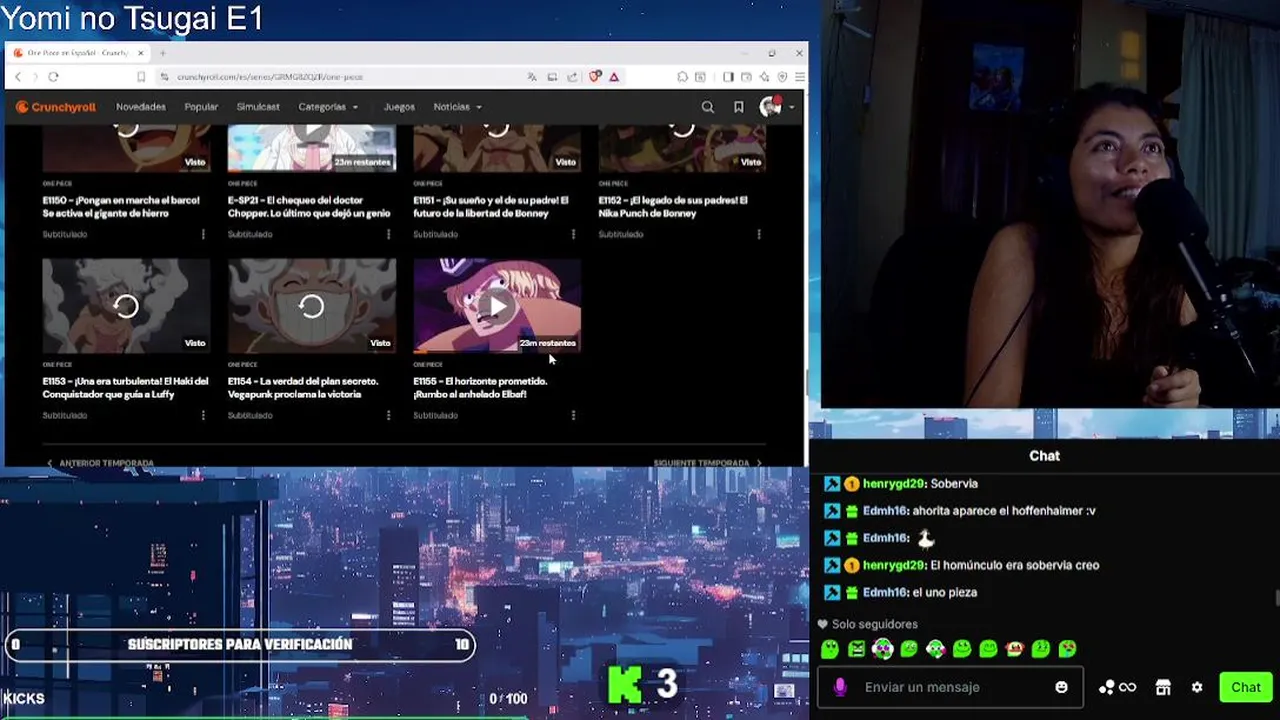Viewport: 1280px width, 720px height.
Task: Open the browser hamburger menu
Action: coord(799,77)
